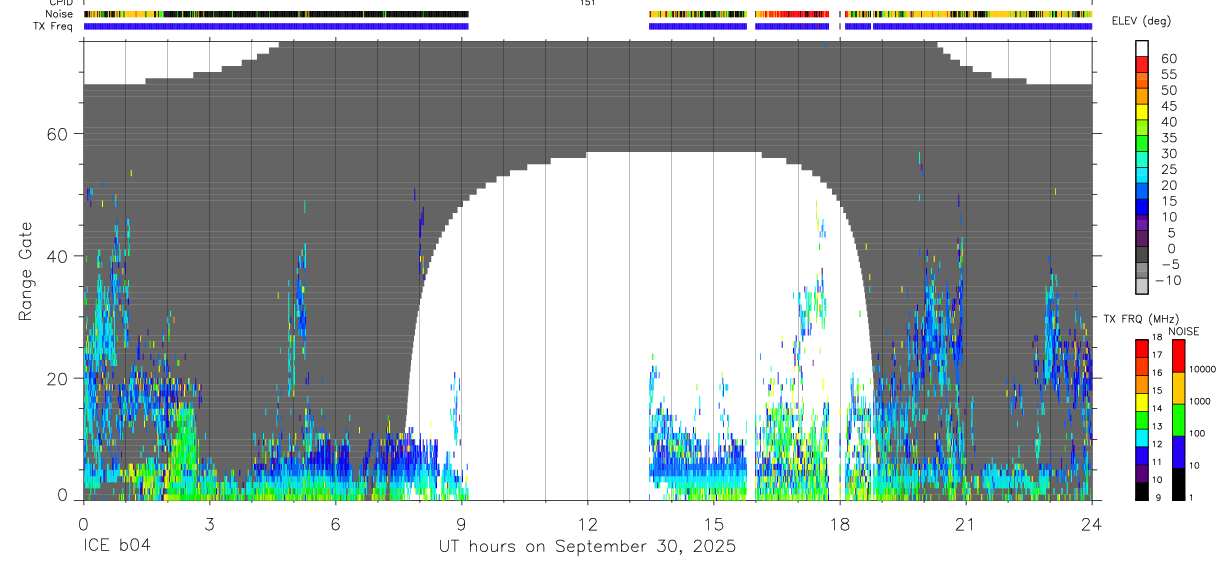
Task: Click the '11' value on TX FRQ scale
Action: [x=1157, y=462]
